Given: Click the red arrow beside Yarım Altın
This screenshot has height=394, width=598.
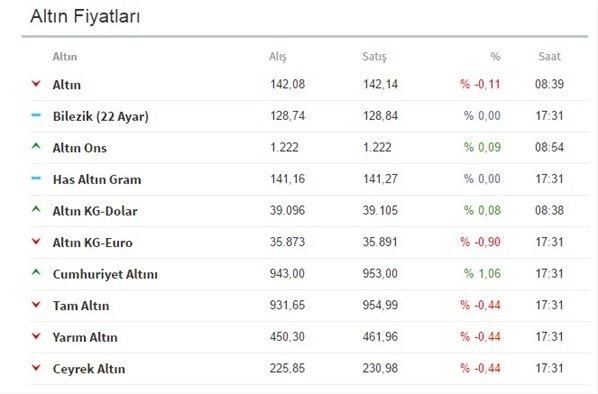Looking at the screenshot, I should point(36,336).
